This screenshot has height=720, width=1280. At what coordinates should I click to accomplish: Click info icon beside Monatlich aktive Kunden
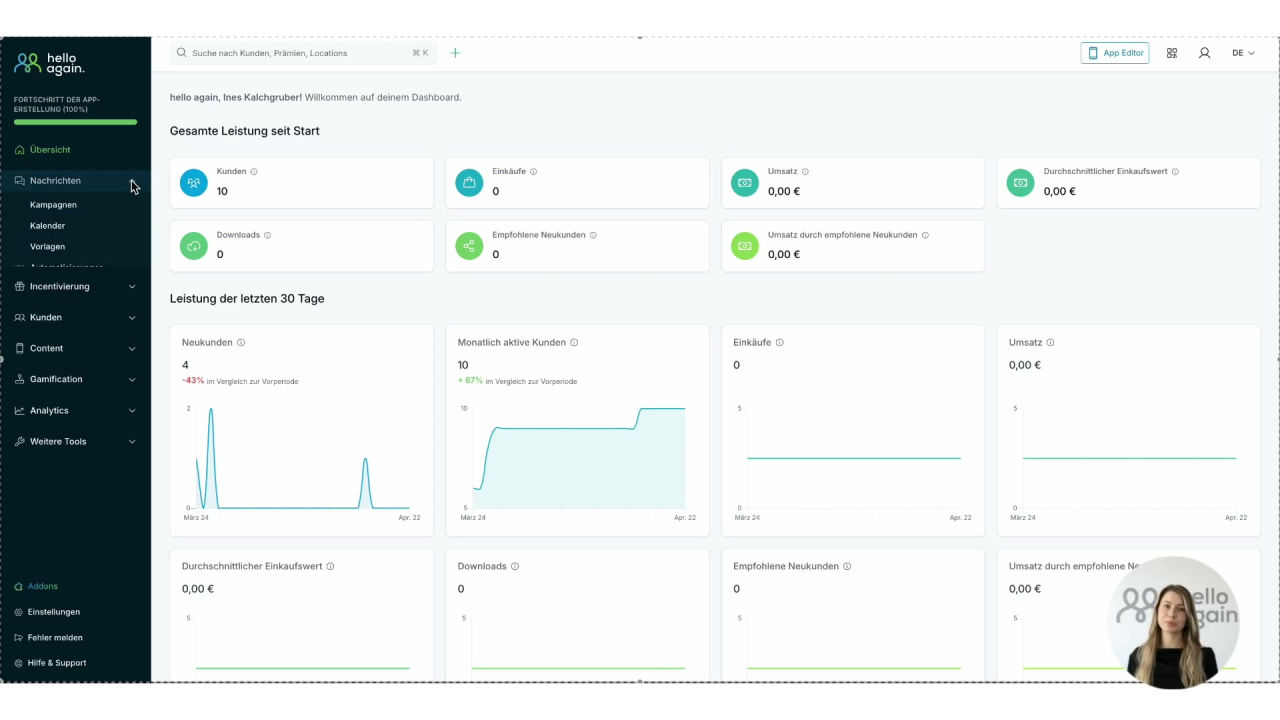point(574,343)
